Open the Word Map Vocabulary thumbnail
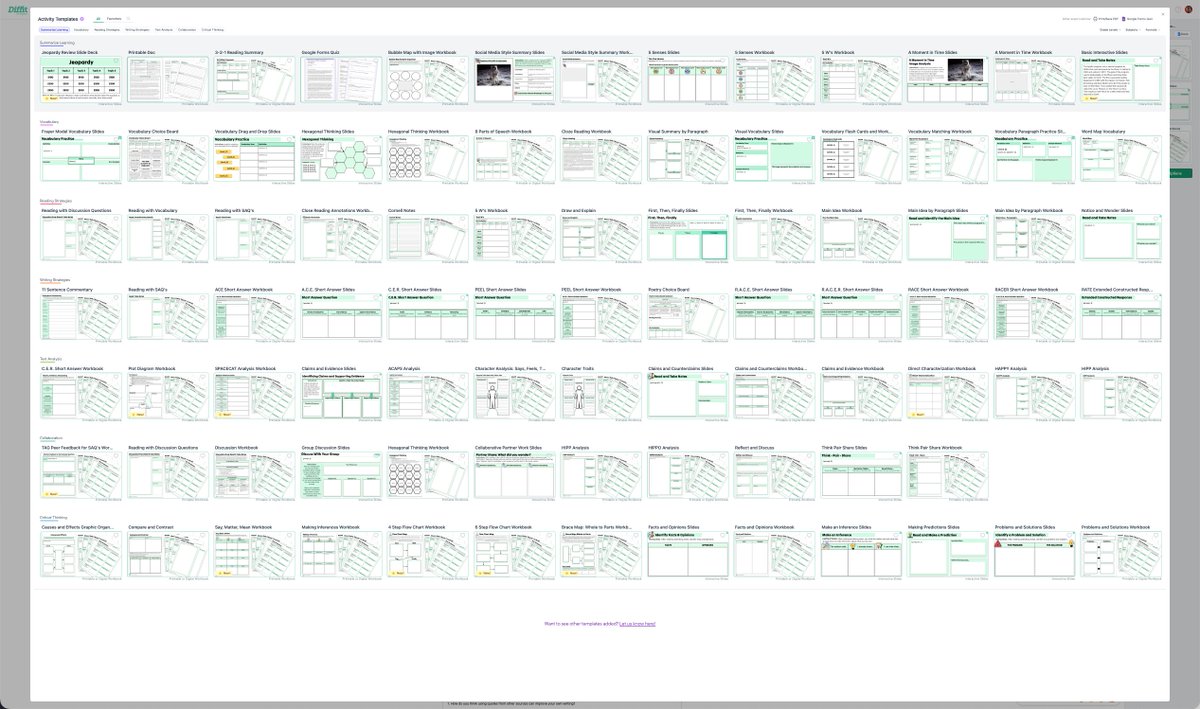 click(1122, 158)
